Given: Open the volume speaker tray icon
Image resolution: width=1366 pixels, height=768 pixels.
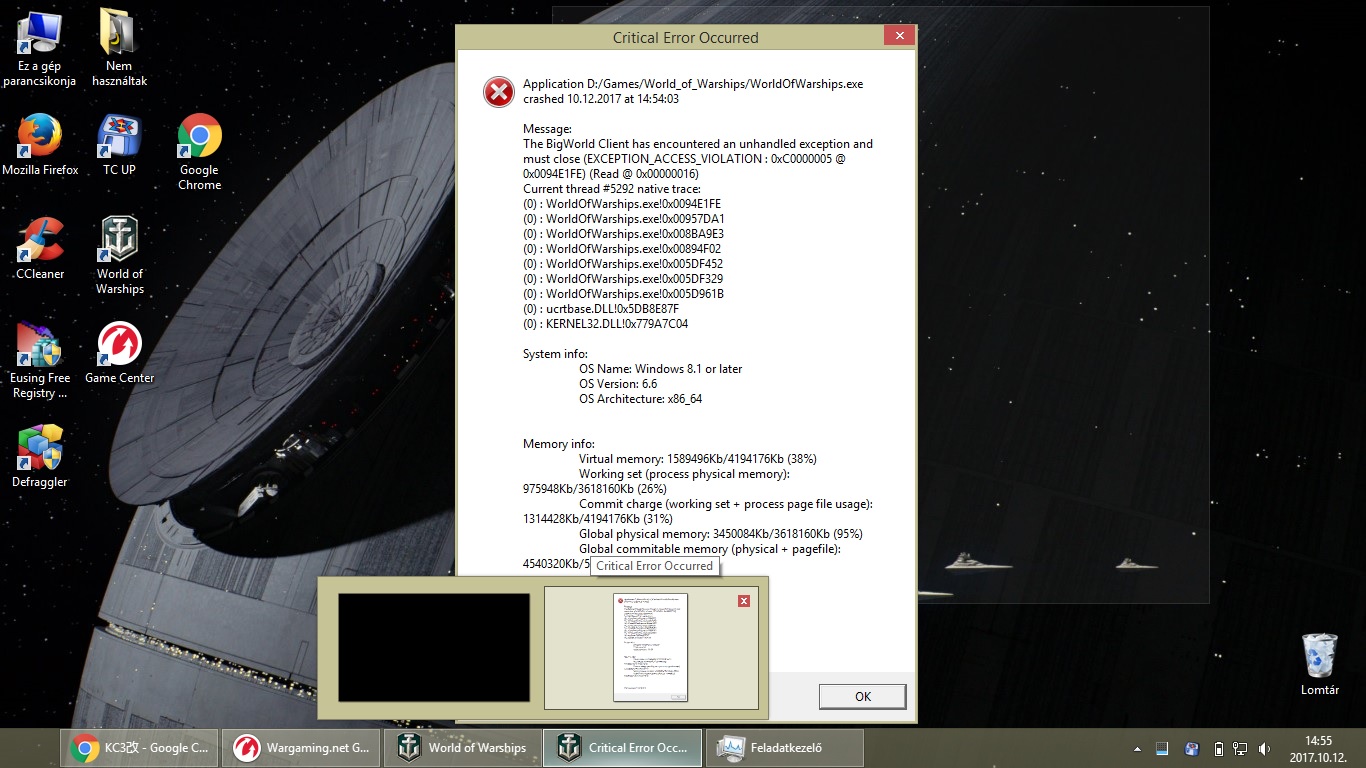Looking at the screenshot, I should (1265, 749).
